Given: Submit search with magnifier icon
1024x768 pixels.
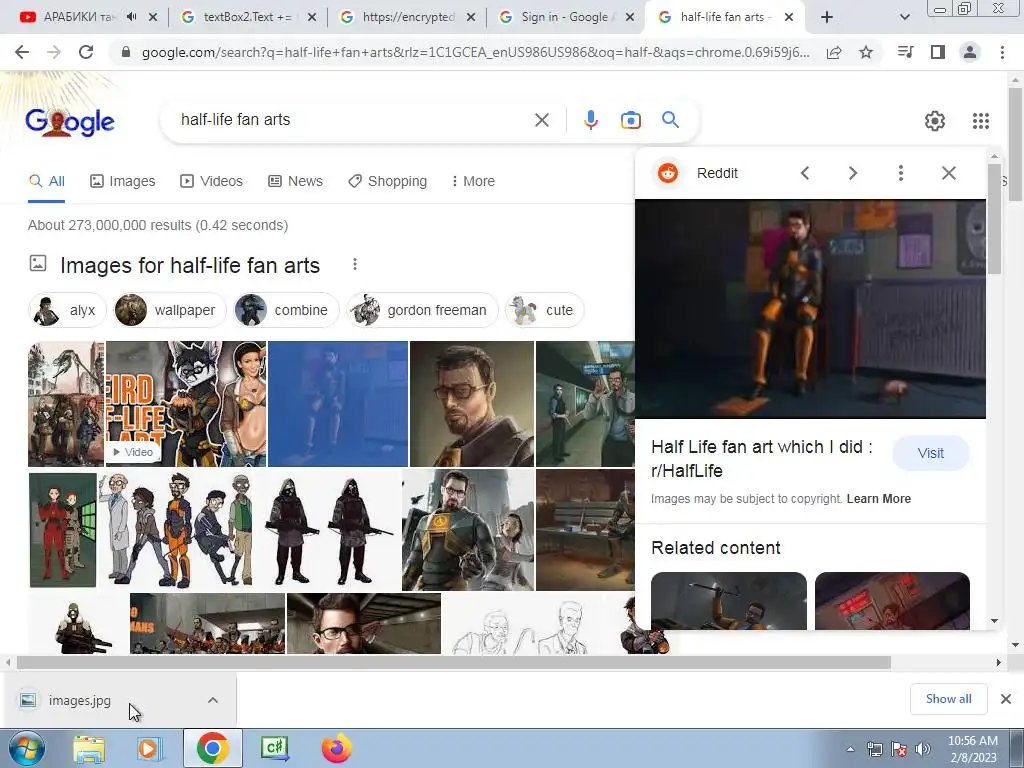Looking at the screenshot, I should pos(670,120).
